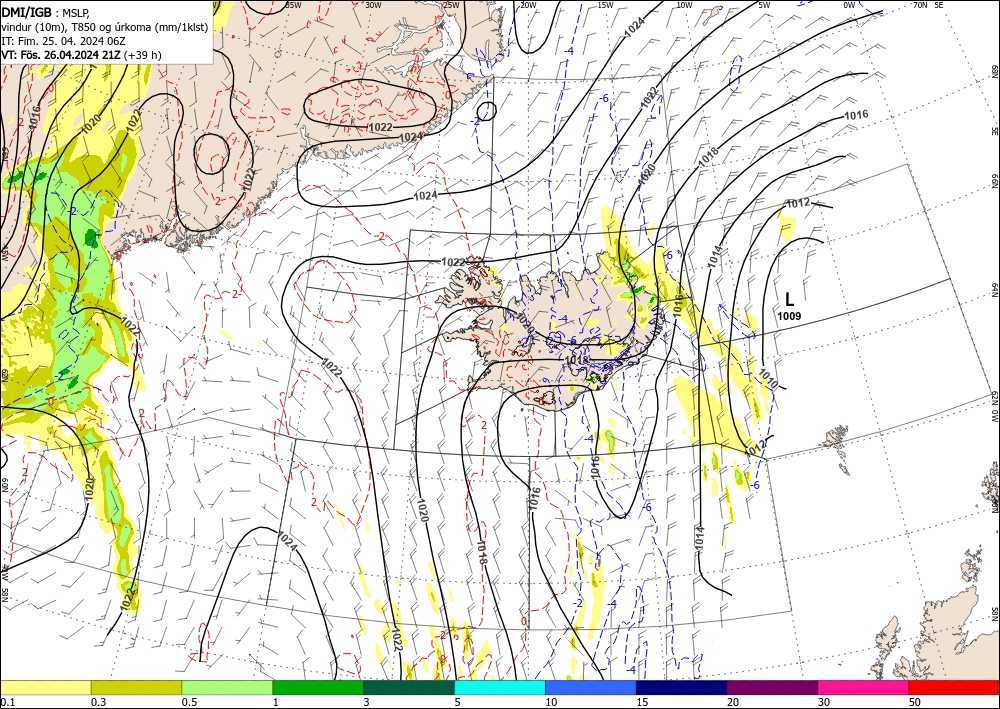Select the dark green 3–5 legend segment
Screen dimensions: 1000x709
click(x=409, y=687)
